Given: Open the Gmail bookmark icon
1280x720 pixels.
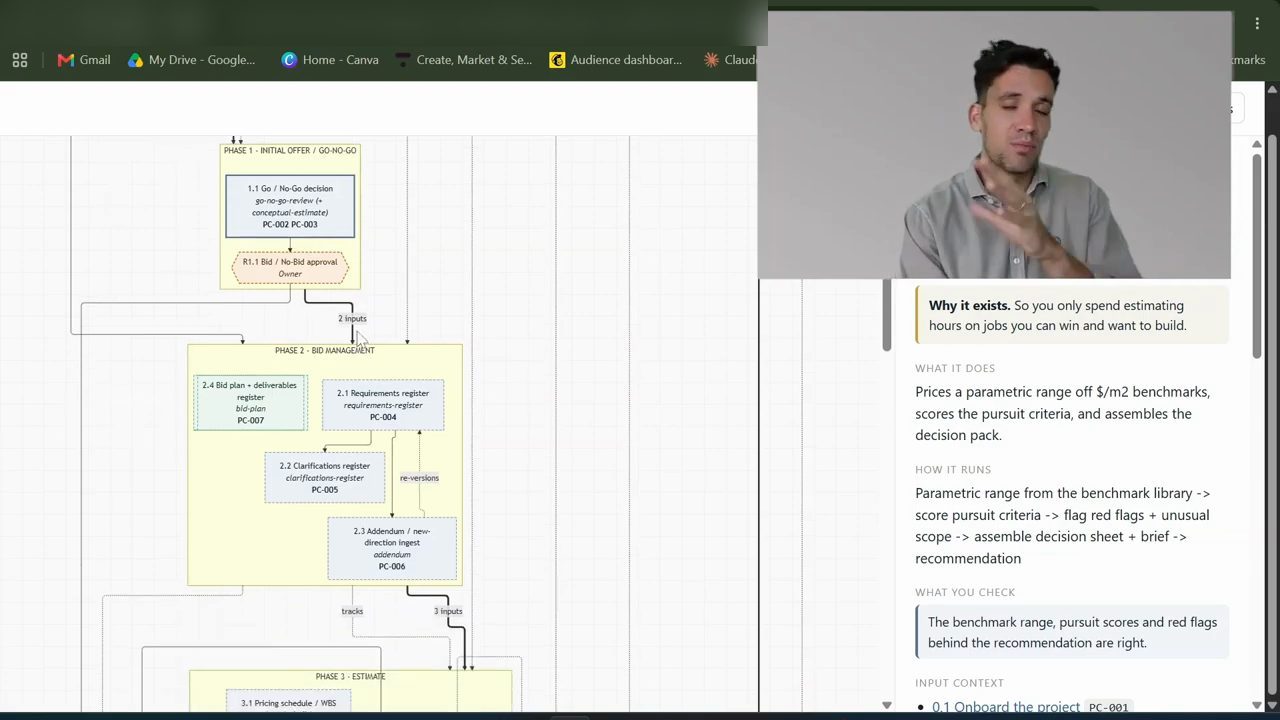Looking at the screenshot, I should tap(66, 60).
